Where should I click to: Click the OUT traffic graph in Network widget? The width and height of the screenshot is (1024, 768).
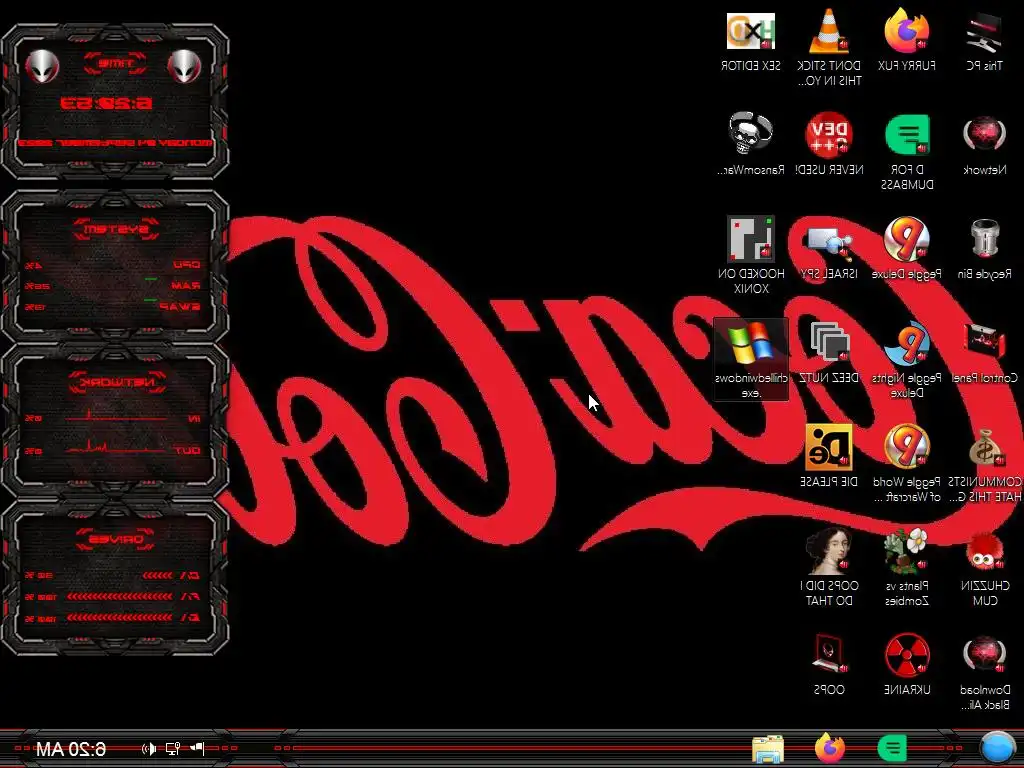coord(115,447)
